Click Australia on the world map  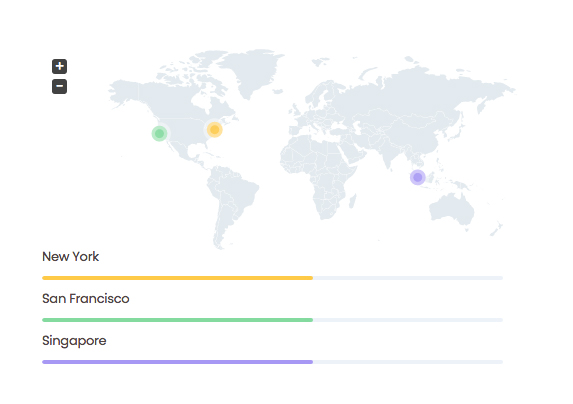[x=452, y=209]
